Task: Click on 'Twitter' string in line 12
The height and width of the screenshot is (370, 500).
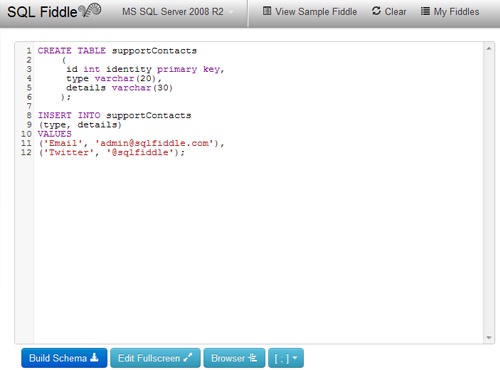Action: point(69,152)
